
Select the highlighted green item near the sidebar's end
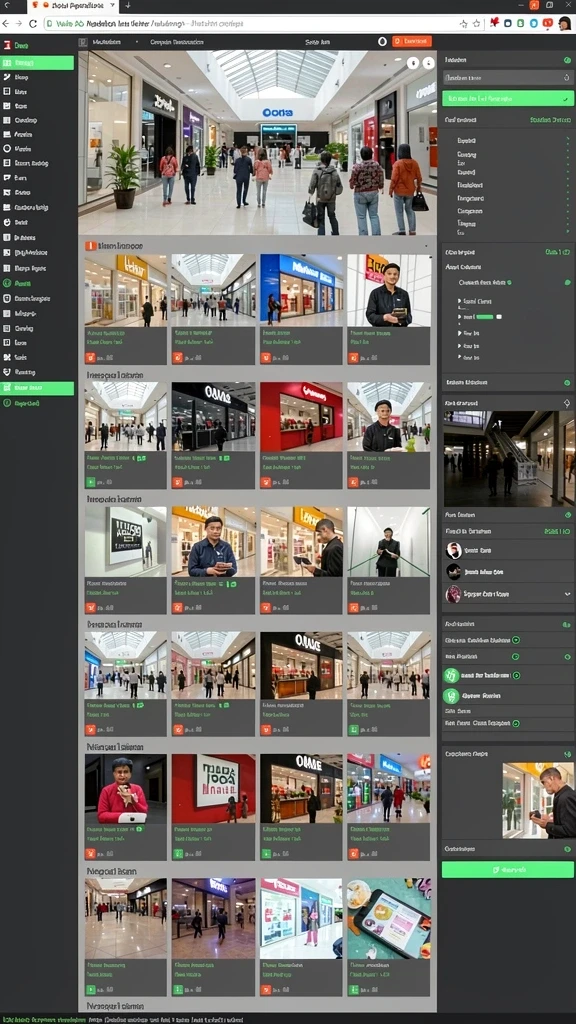tap(38, 388)
